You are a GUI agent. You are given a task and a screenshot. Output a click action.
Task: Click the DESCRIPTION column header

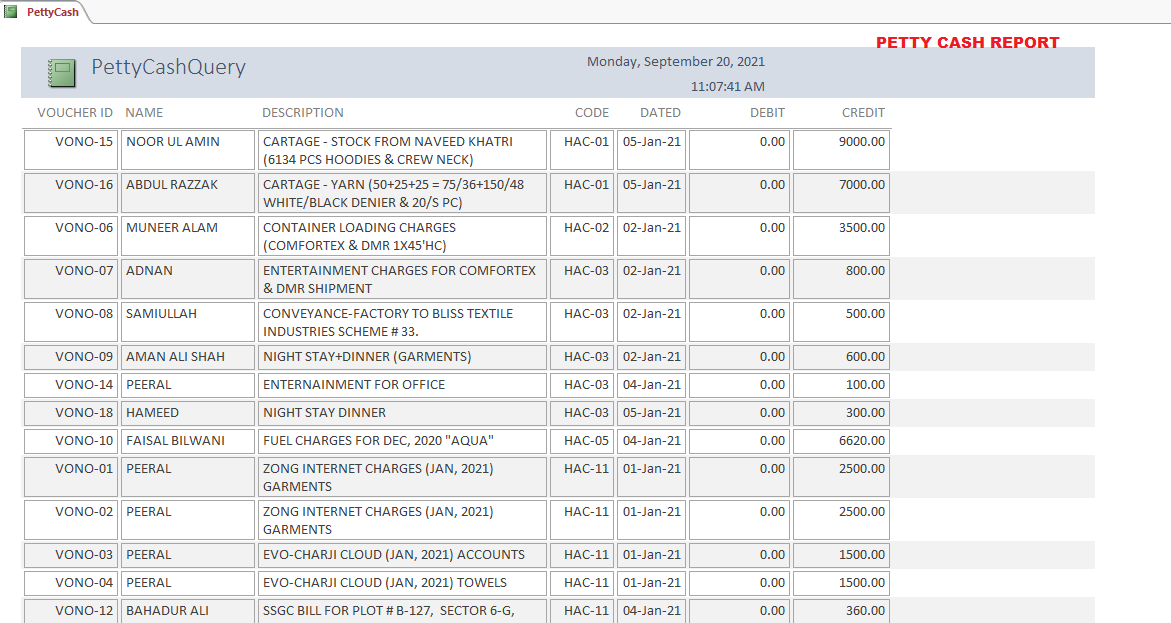pyautogui.click(x=302, y=113)
